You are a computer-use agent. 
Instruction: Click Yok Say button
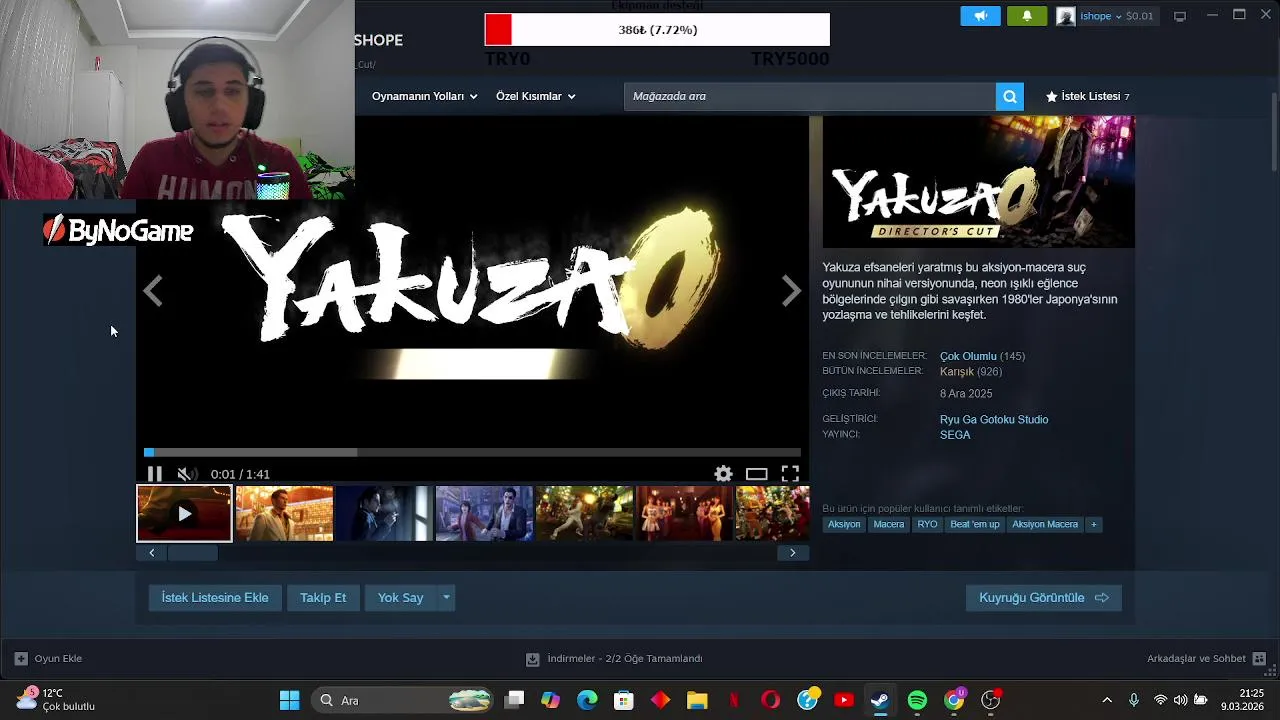400,597
